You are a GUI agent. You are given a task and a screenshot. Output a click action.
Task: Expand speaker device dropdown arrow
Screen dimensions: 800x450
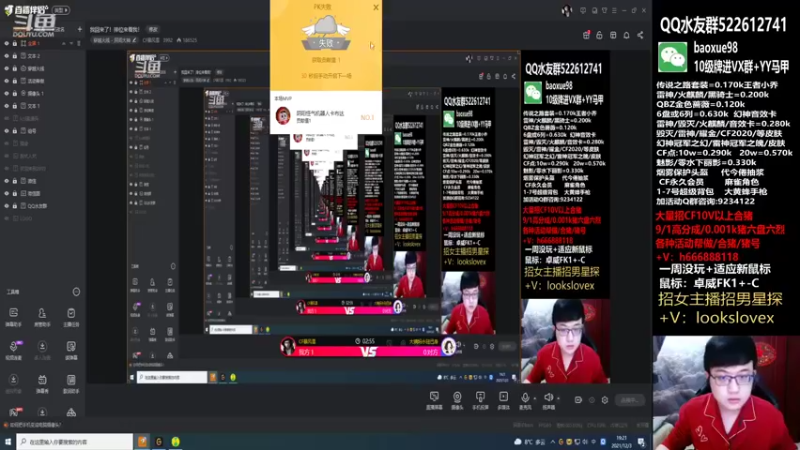point(558,398)
